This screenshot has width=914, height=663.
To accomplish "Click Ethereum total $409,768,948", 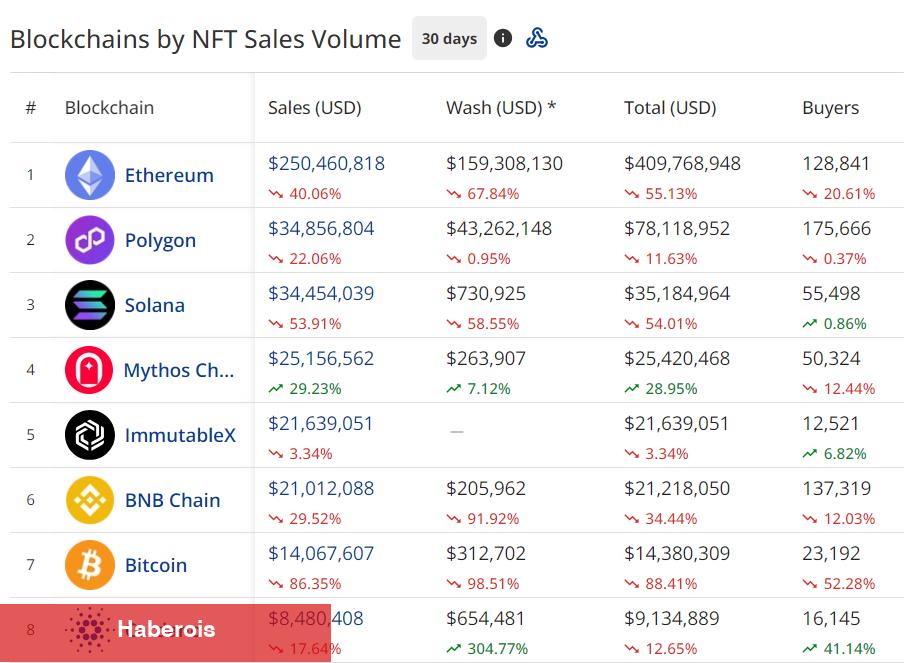I will coord(683,163).
